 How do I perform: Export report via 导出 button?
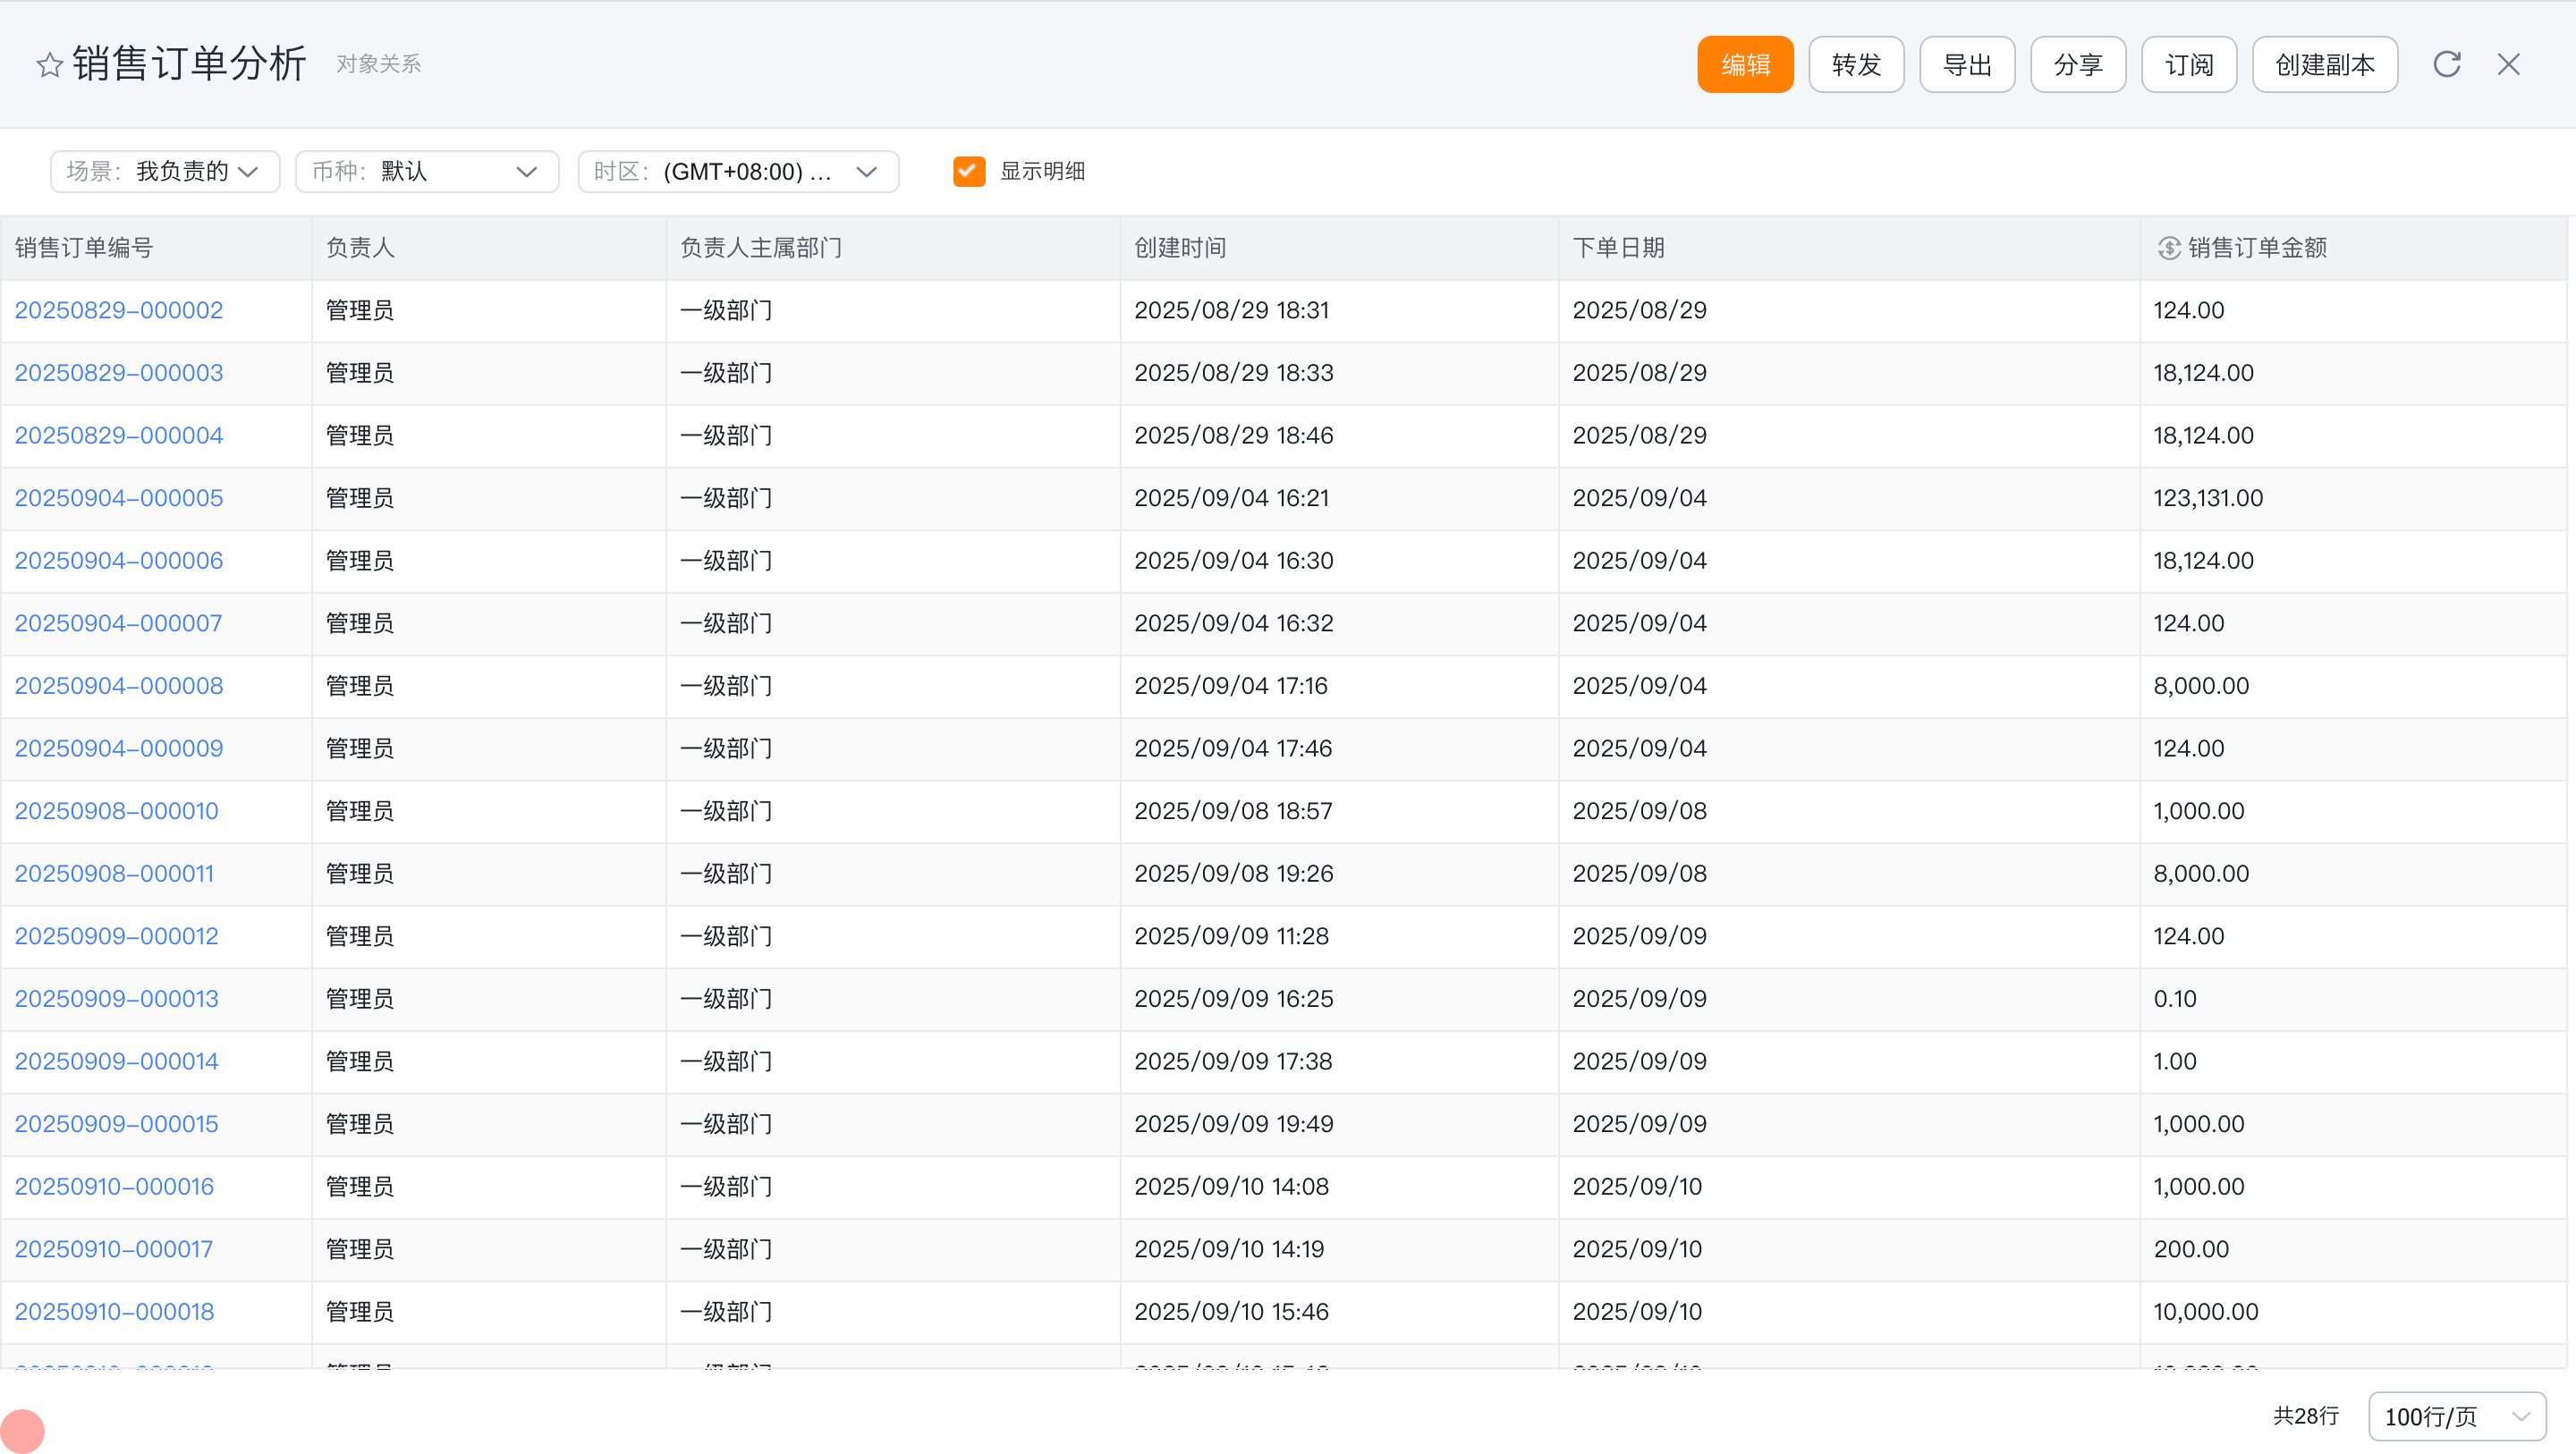1966,65
